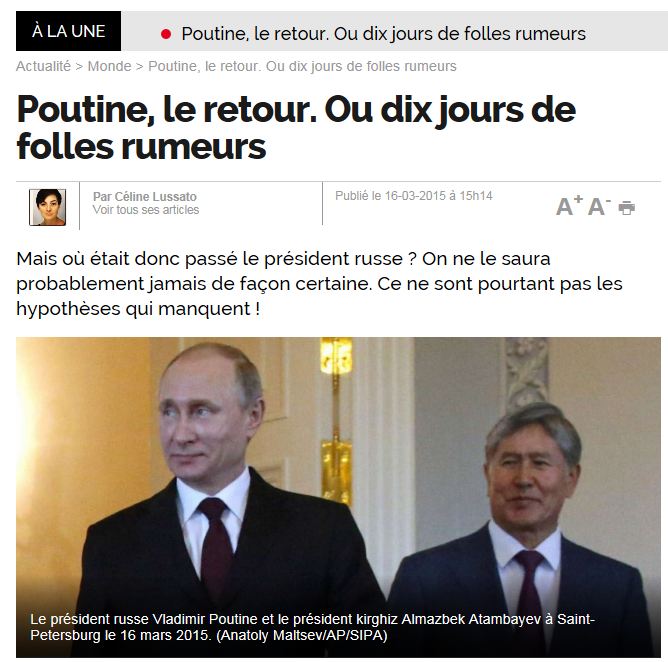
Task: Decrease text size with A- icon
Action: tap(599, 206)
